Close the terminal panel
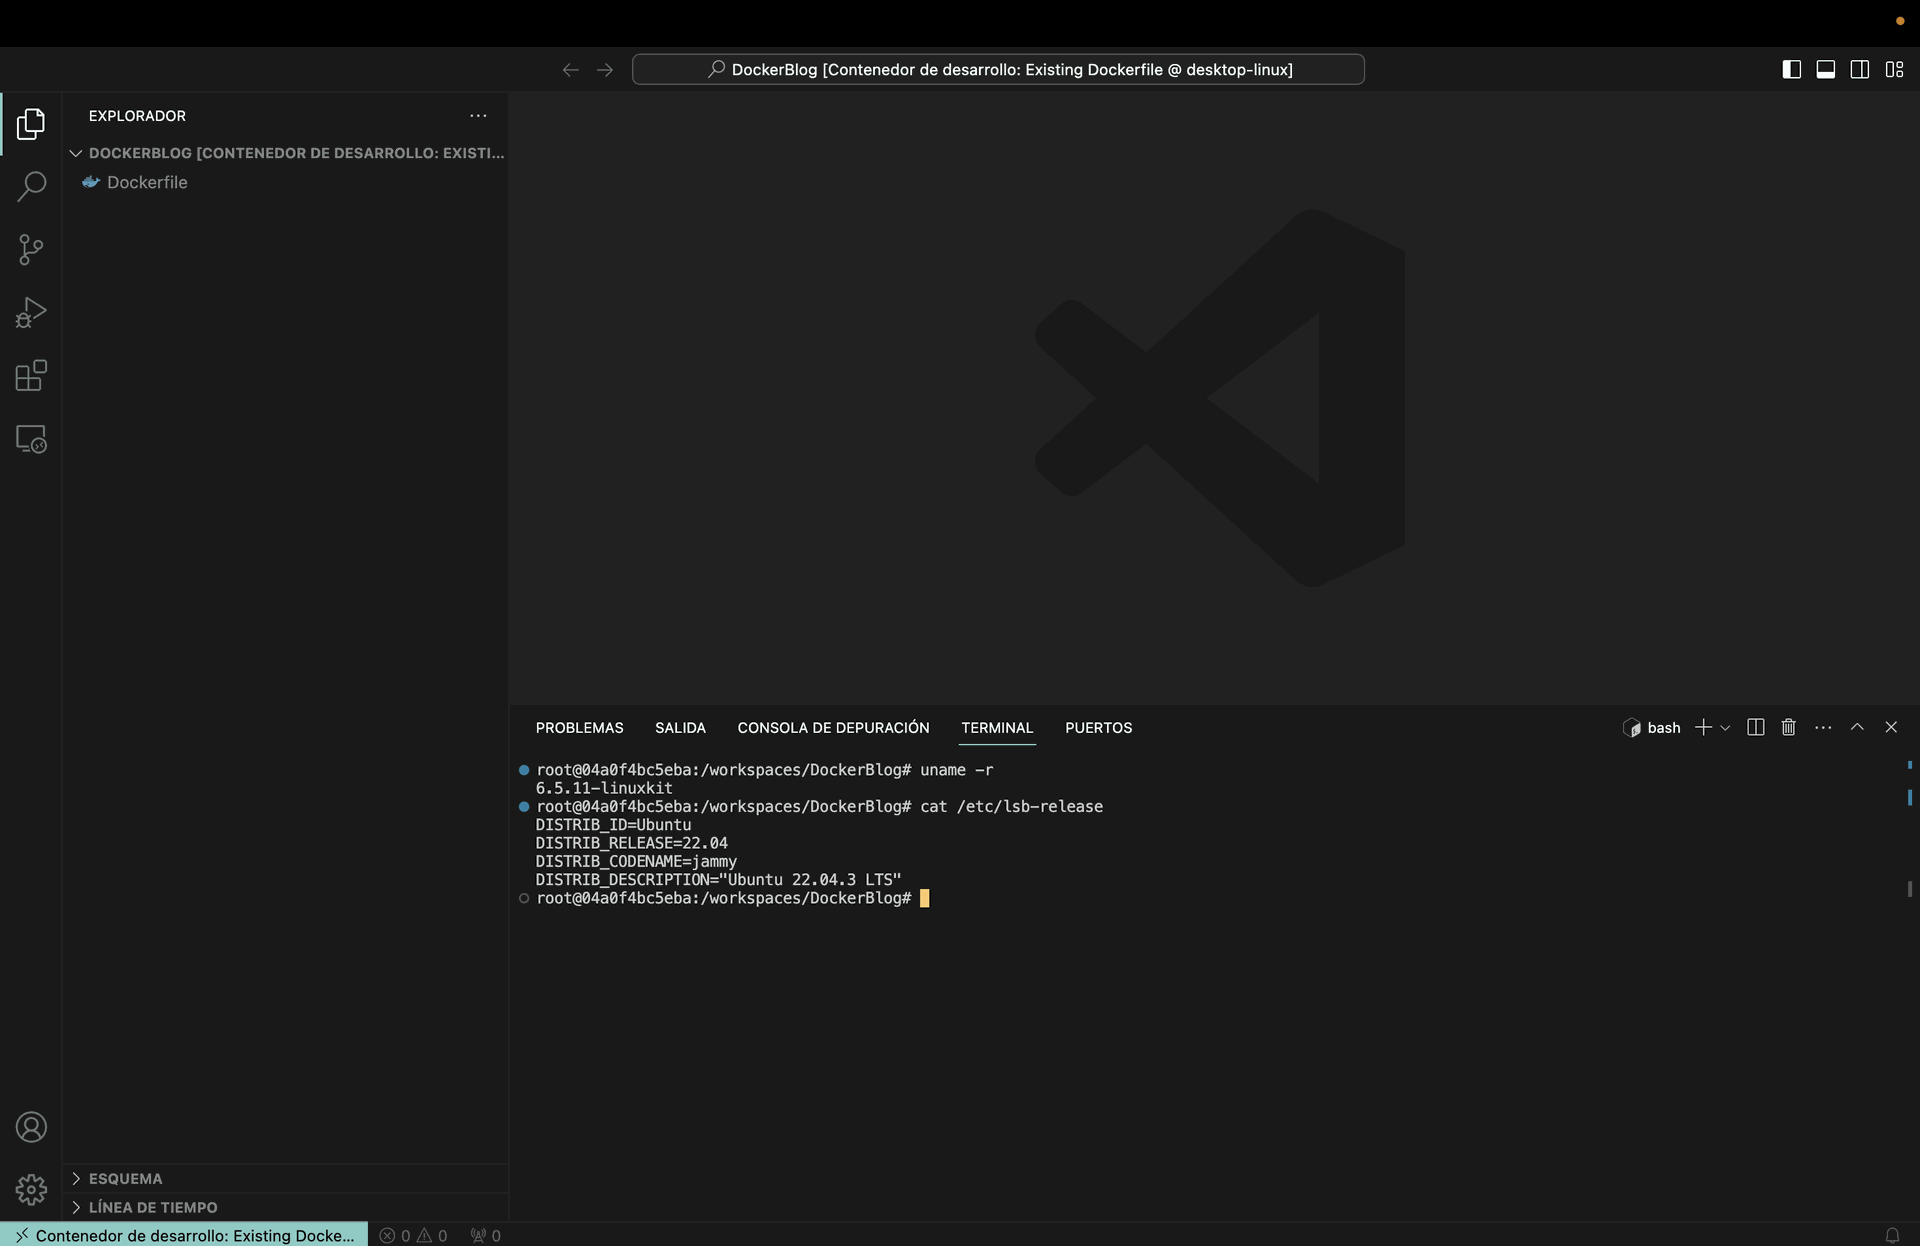 [x=1891, y=727]
